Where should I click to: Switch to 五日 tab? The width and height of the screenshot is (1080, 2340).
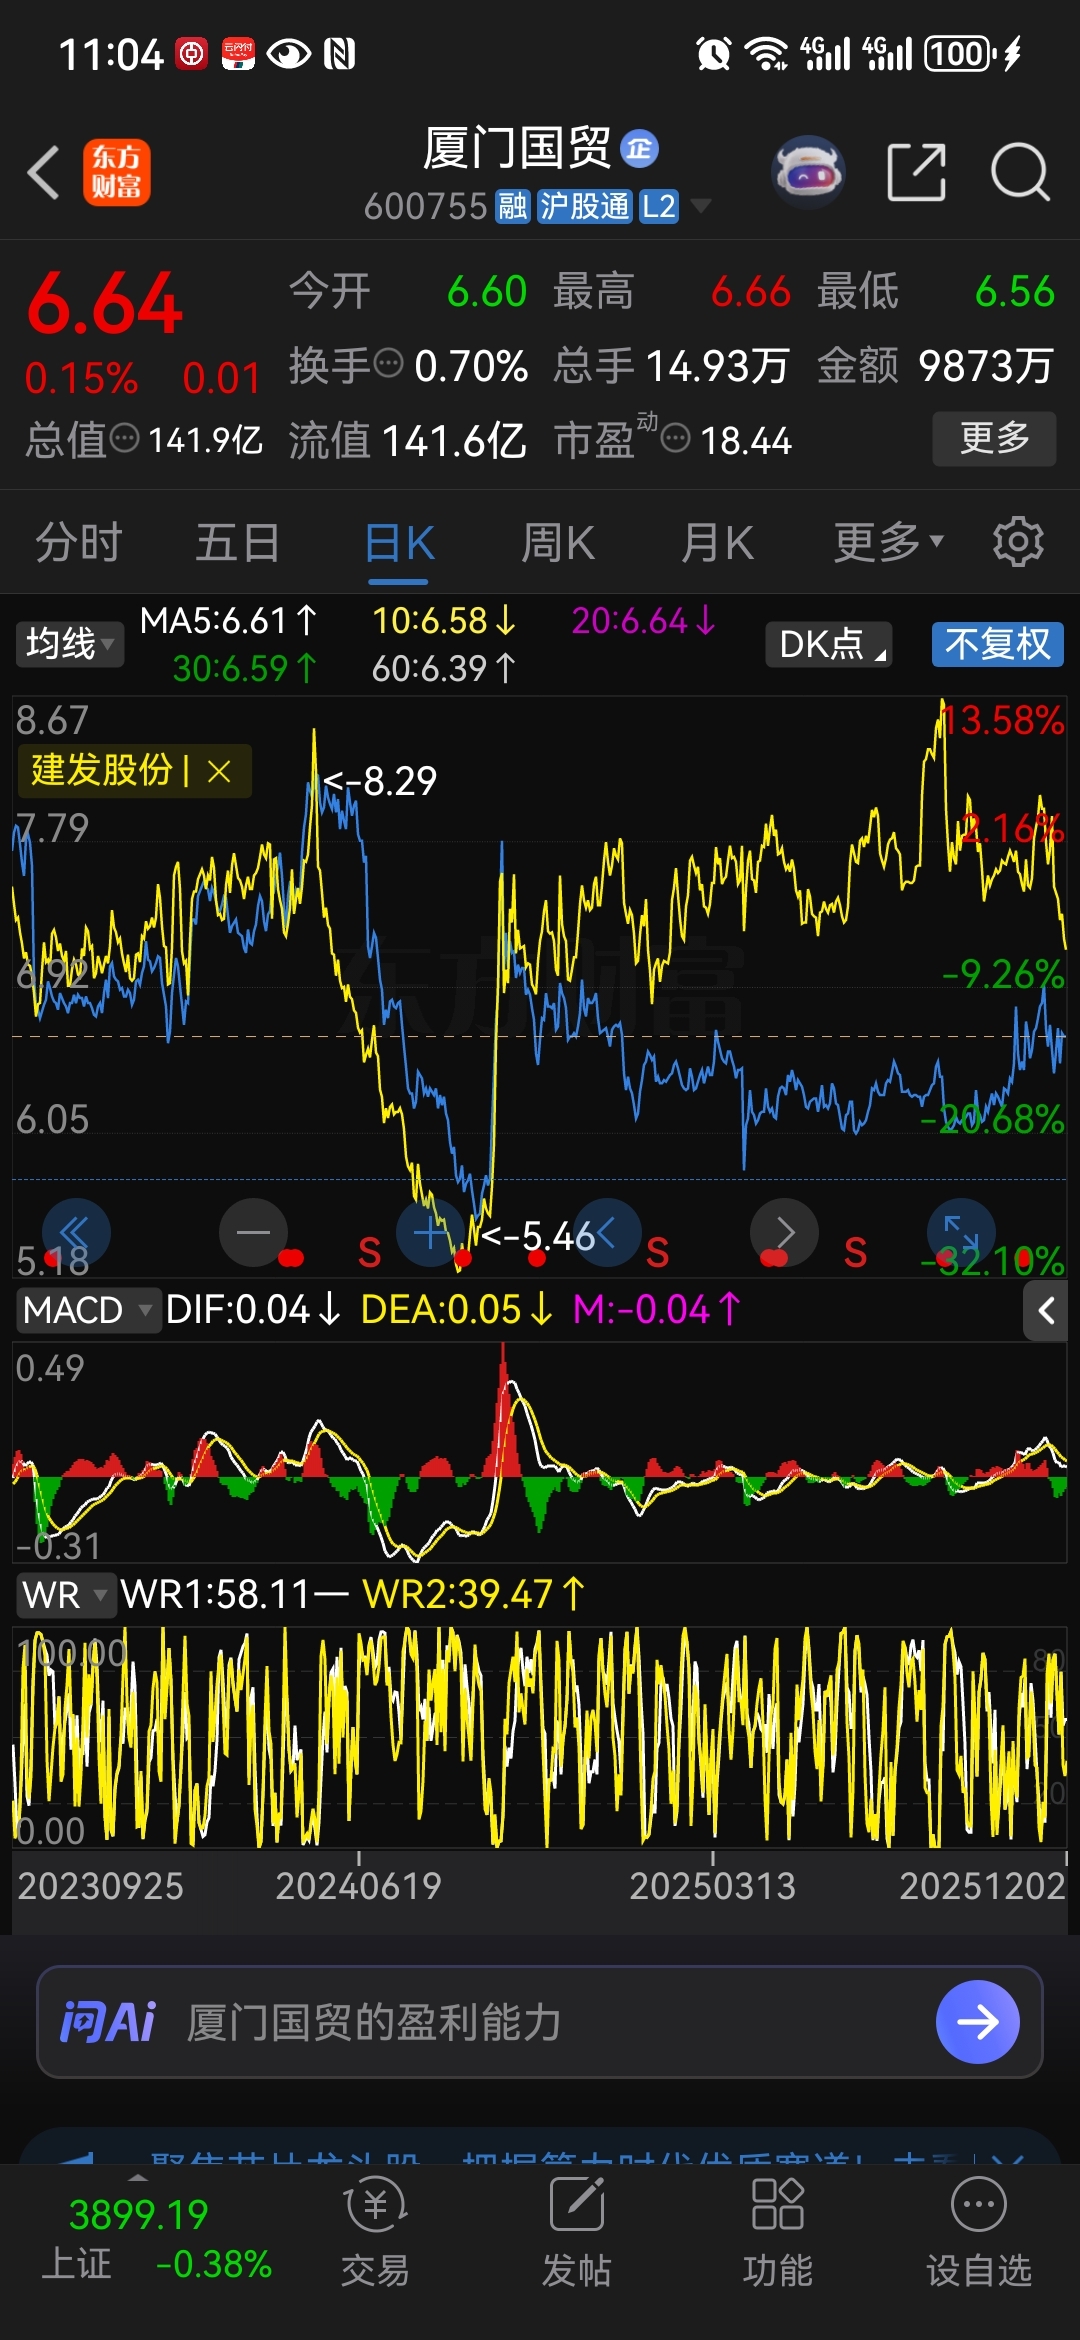238,542
